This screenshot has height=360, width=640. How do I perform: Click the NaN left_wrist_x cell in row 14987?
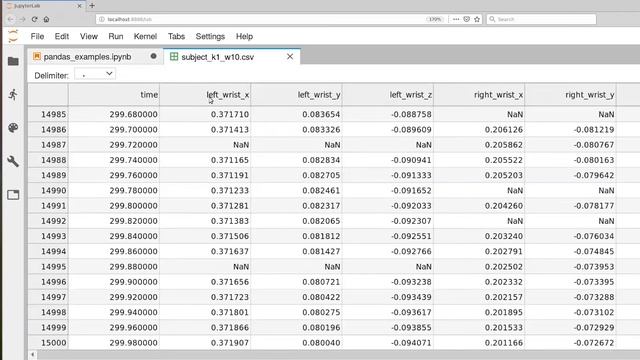(x=205, y=145)
